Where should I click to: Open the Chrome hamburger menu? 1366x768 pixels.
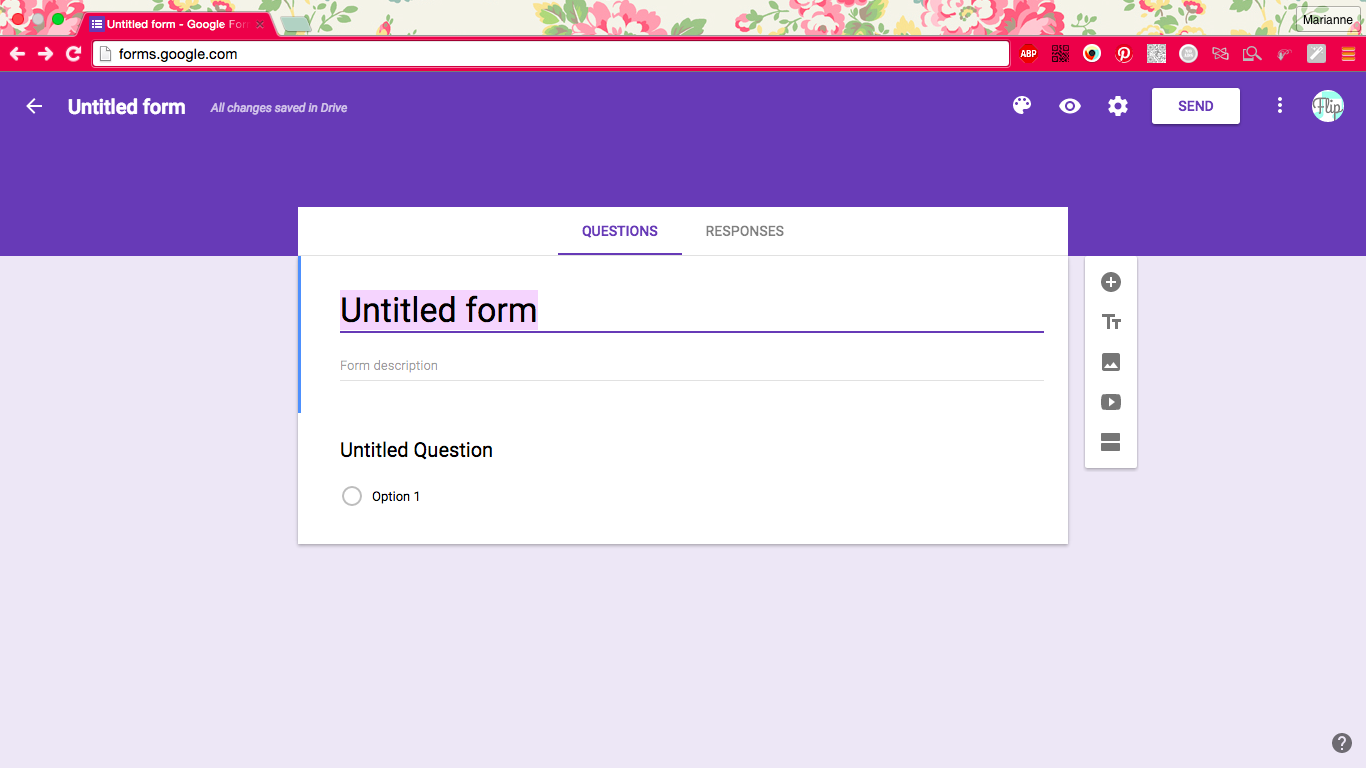click(x=1348, y=54)
